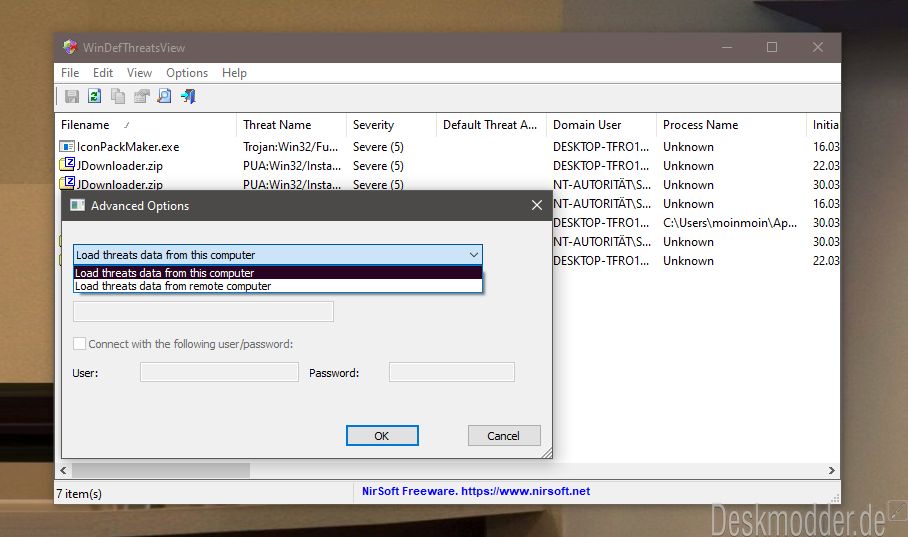908x537 pixels.
Task: Click the Find magnifier toolbar icon
Action: (x=164, y=96)
